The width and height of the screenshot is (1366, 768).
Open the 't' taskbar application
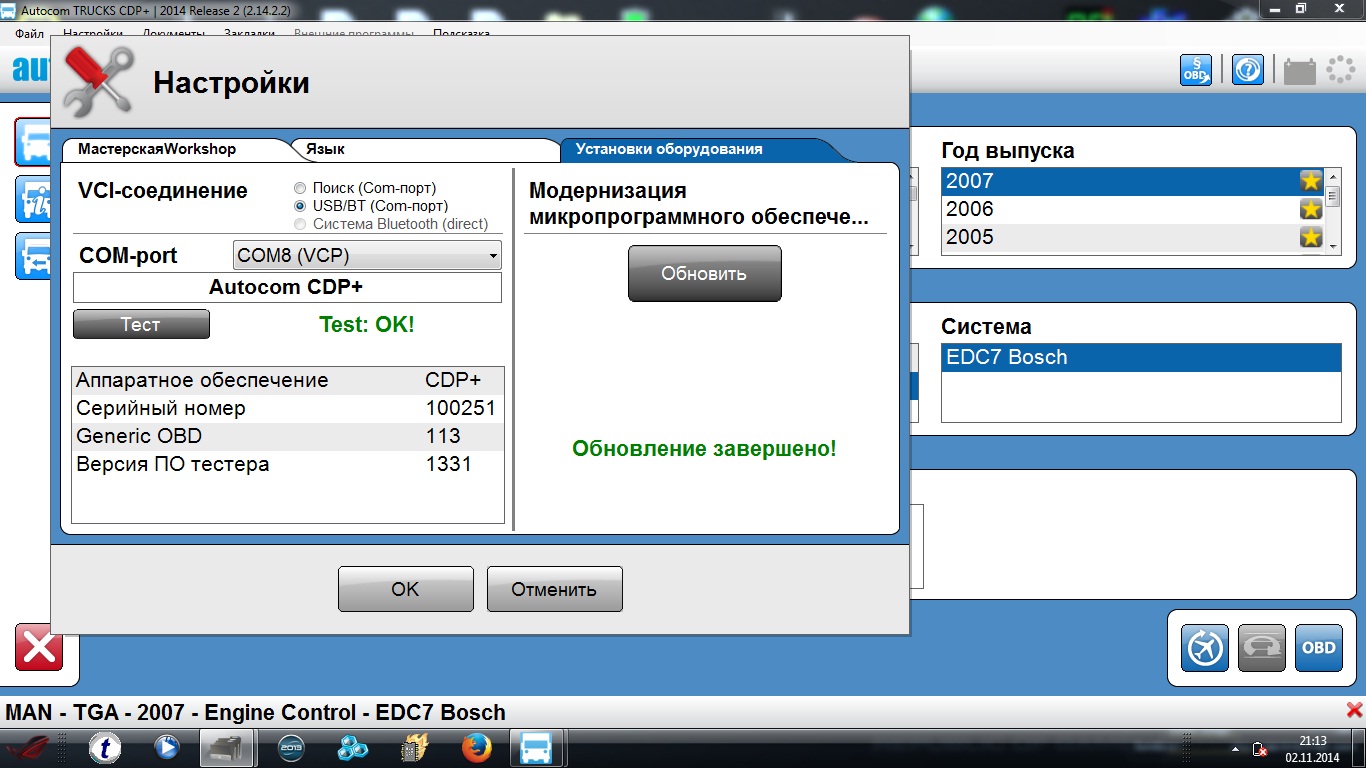(x=105, y=747)
